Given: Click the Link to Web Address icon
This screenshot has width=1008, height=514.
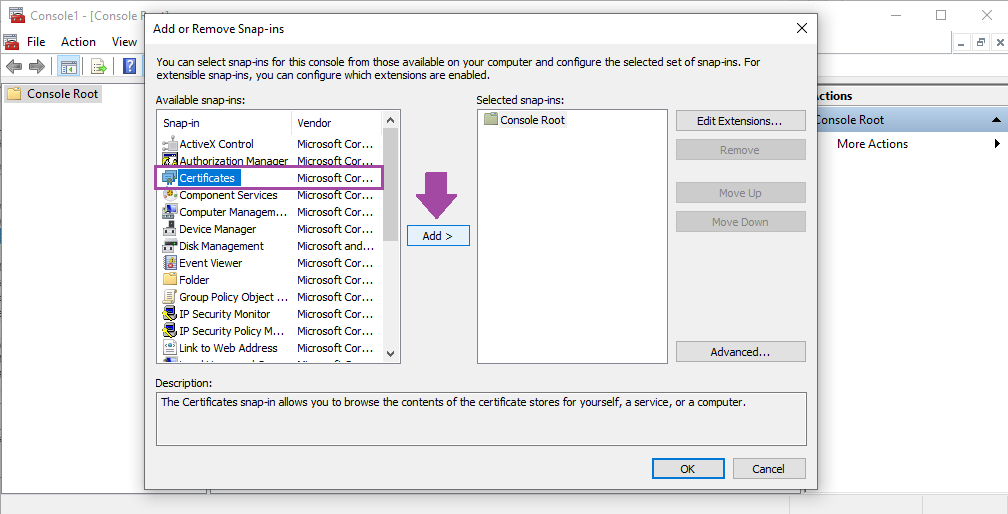Looking at the screenshot, I should click(x=170, y=348).
